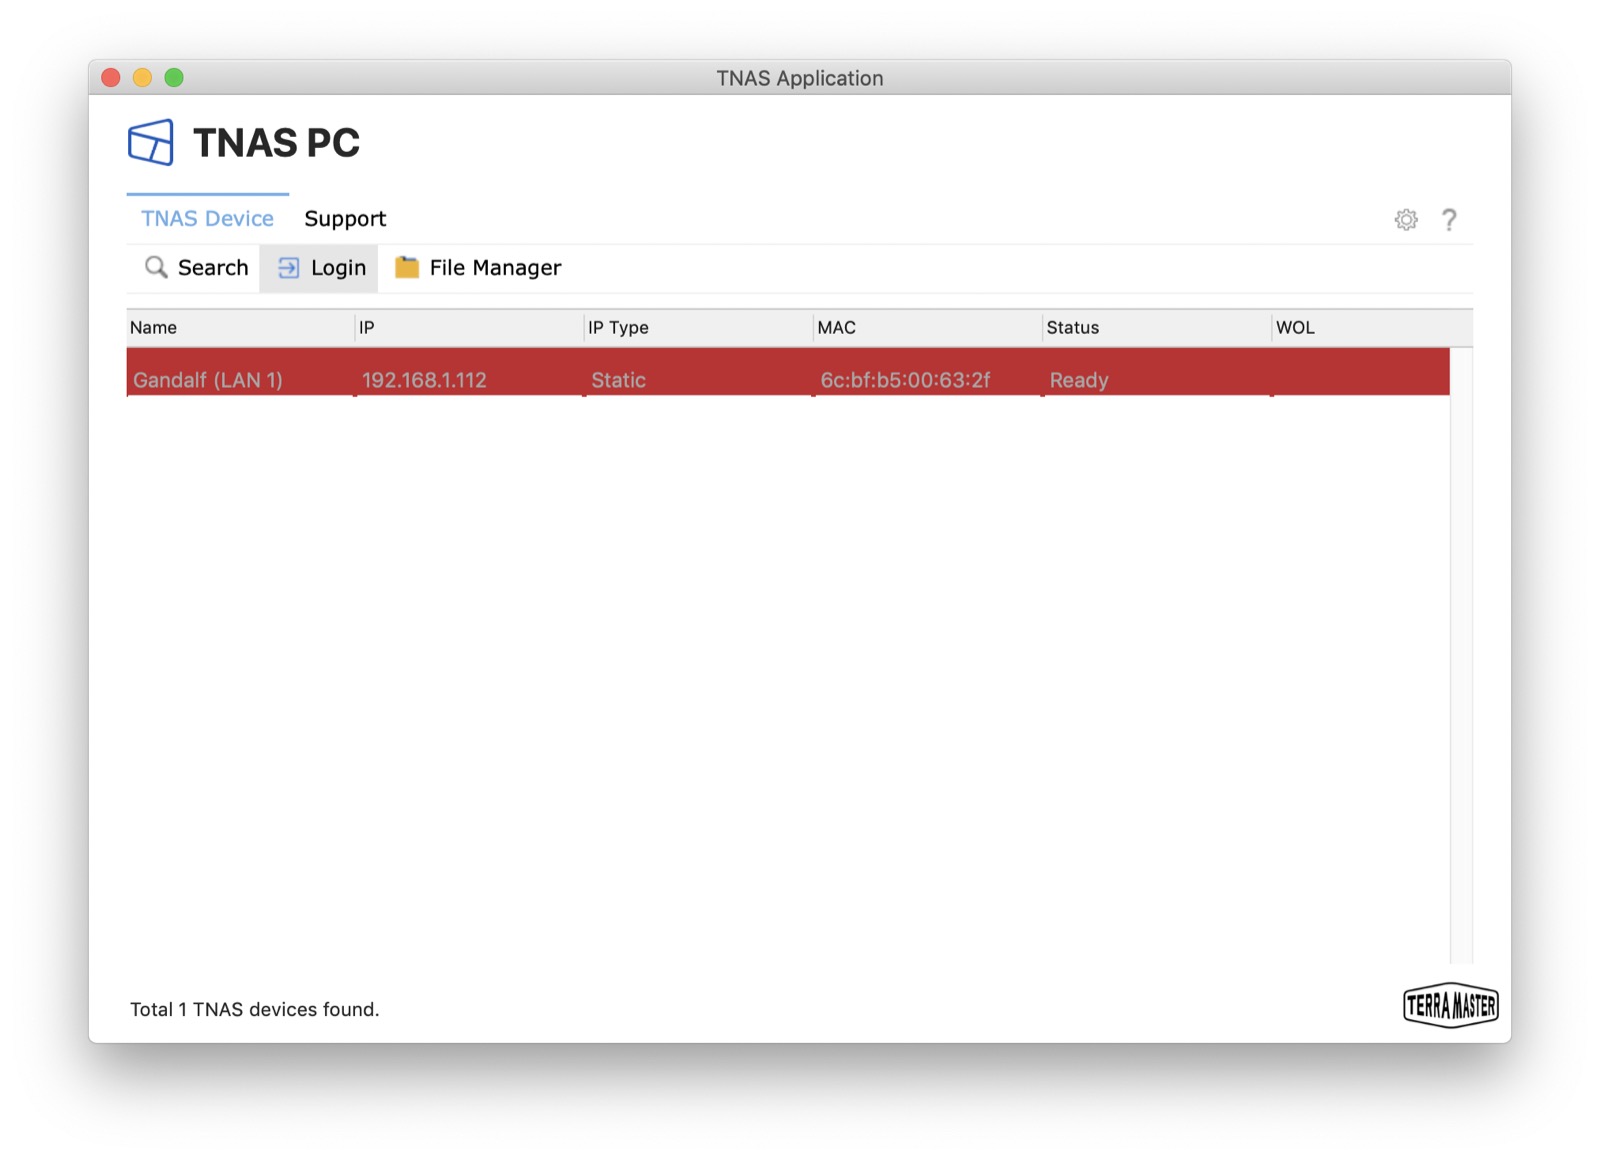Click the MAC address 6c:bf:b5:00:63:2f
Viewport: 1600px width, 1160px height.
pos(905,380)
